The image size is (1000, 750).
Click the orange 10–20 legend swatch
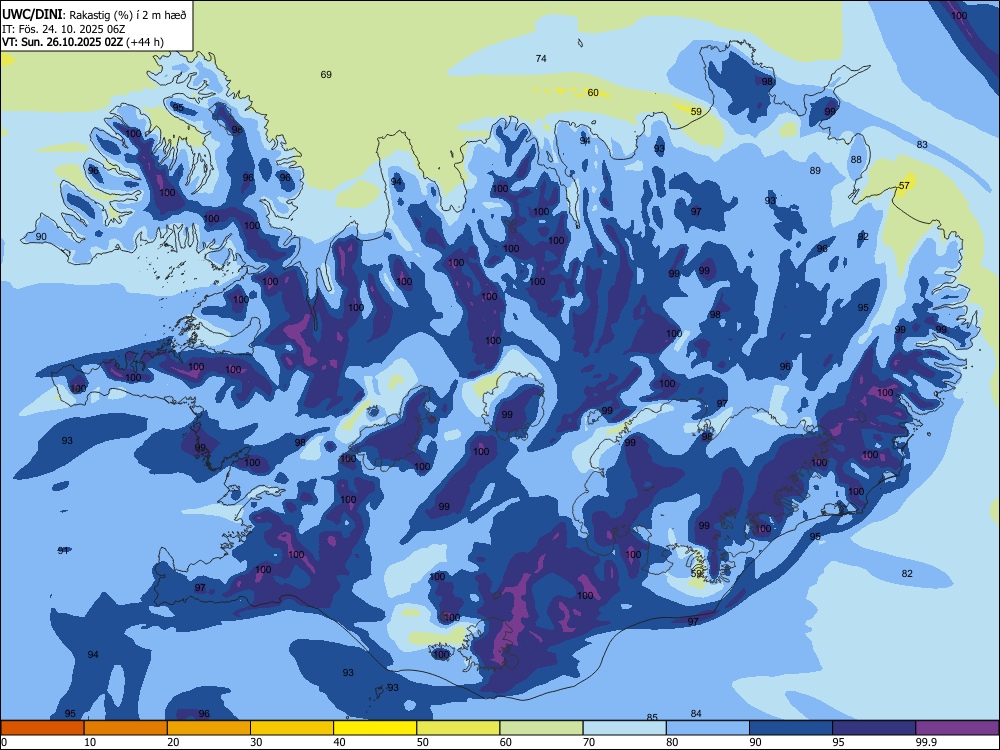126,728
